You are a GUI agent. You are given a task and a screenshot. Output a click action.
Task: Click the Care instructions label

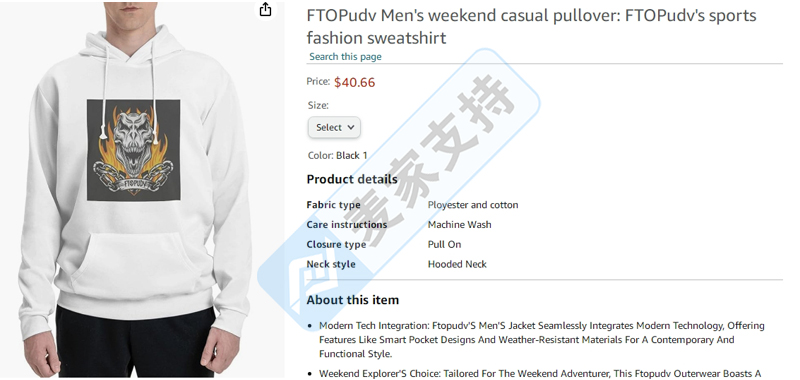click(347, 224)
